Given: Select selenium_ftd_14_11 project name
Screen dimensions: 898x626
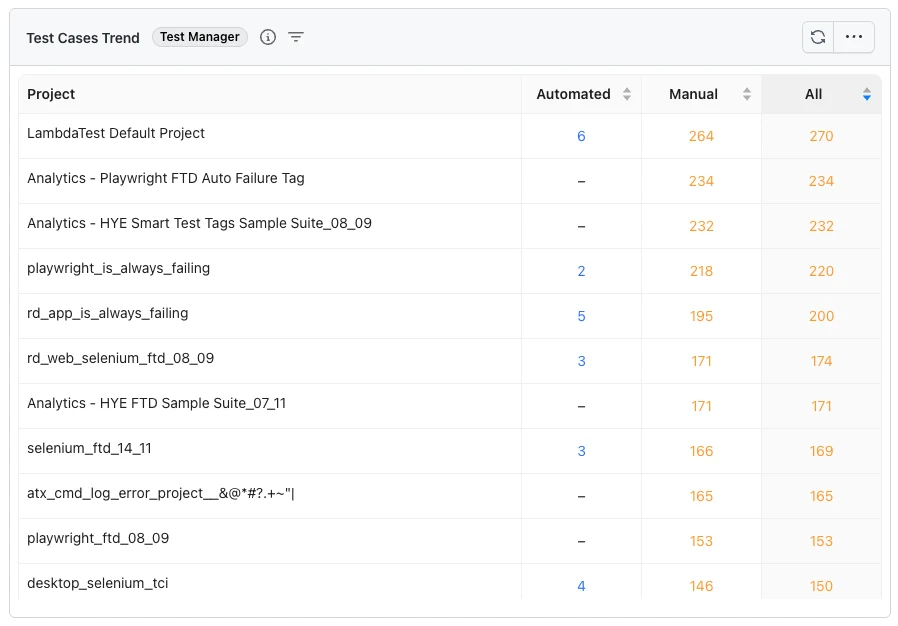Looking at the screenshot, I should (89, 448).
